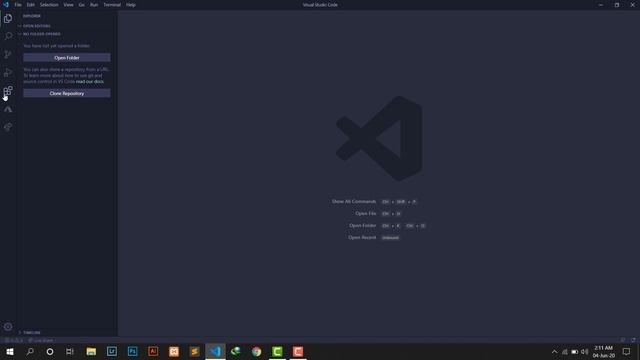Open Google Chrome from the taskbar

click(x=256, y=351)
